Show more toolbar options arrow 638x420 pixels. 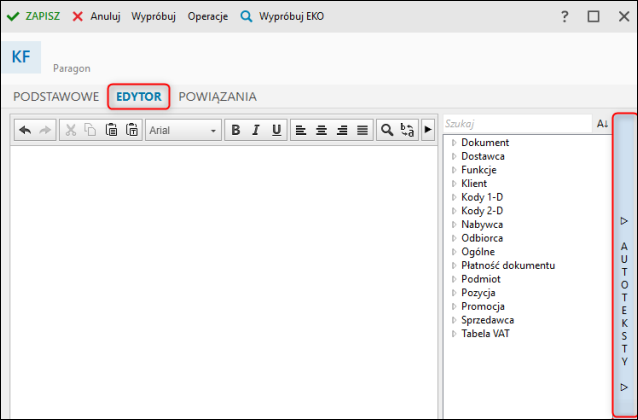coord(428,130)
